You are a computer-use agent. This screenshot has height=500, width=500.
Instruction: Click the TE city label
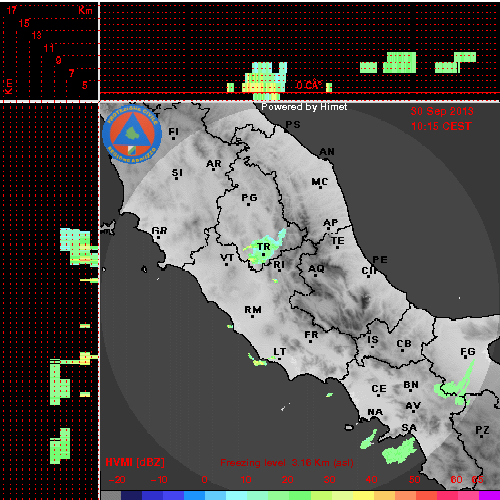click(x=338, y=240)
